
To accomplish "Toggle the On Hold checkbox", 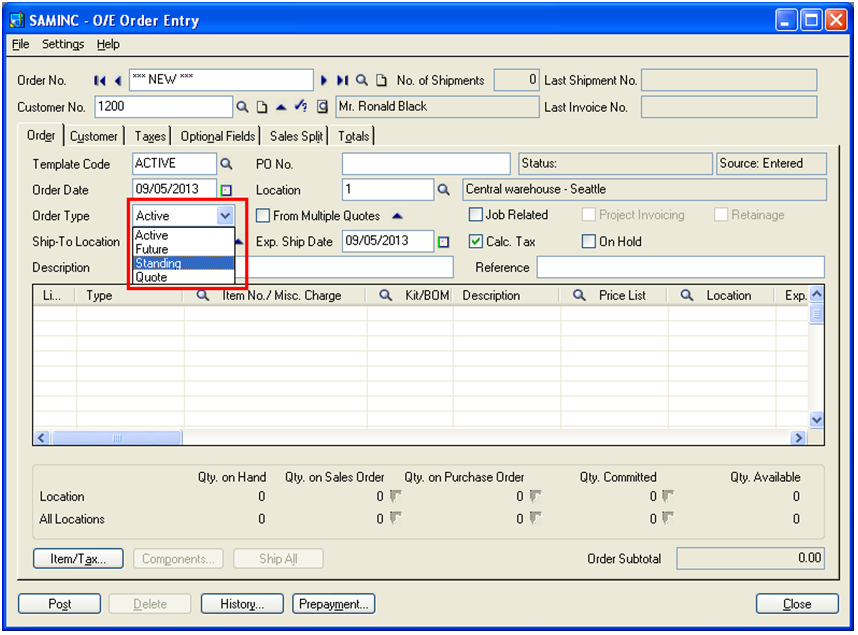I will pyautogui.click(x=589, y=241).
